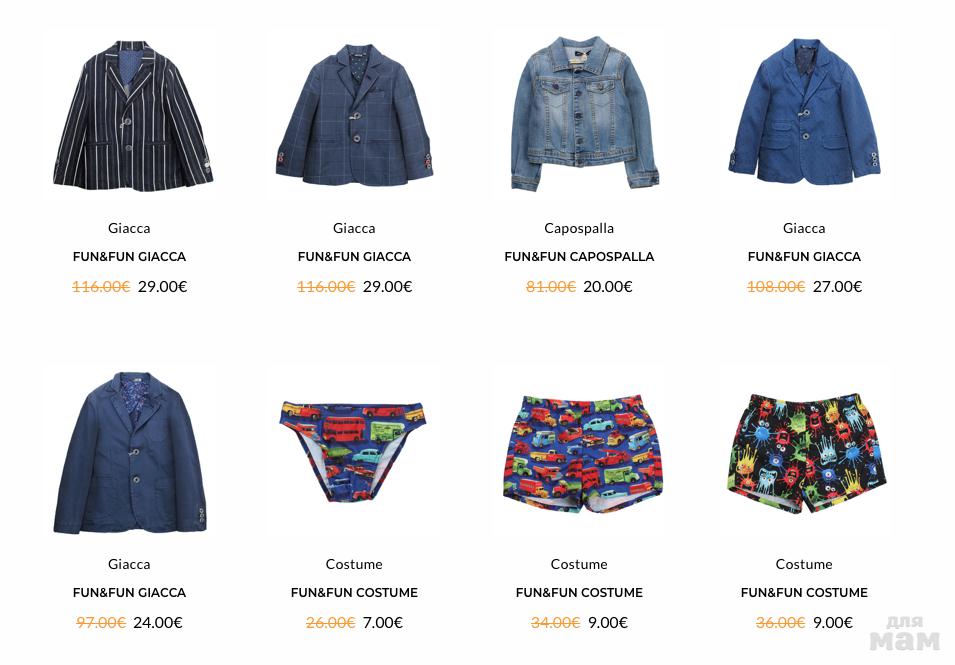Click the Costume label above 34.00€ item

[579, 565]
